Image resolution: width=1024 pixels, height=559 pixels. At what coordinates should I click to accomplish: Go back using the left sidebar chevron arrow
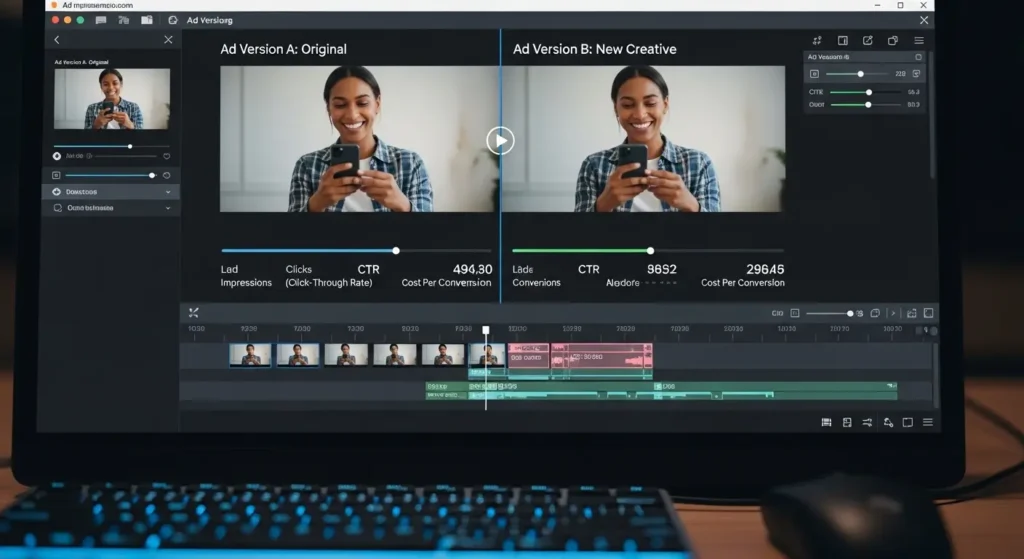[x=57, y=40]
